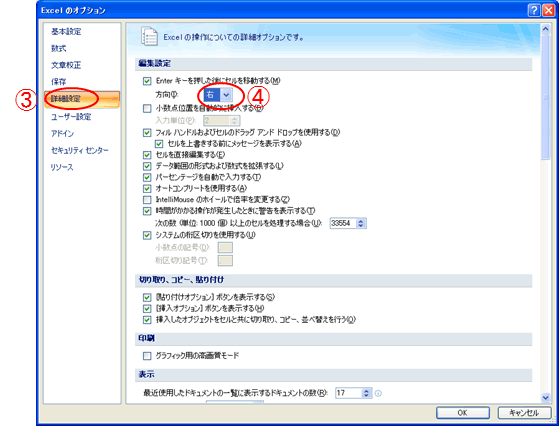Screen dimensions: 559x426
Task: Click the scrollbar up arrow
Action: pyautogui.click(x=545, y=29)
